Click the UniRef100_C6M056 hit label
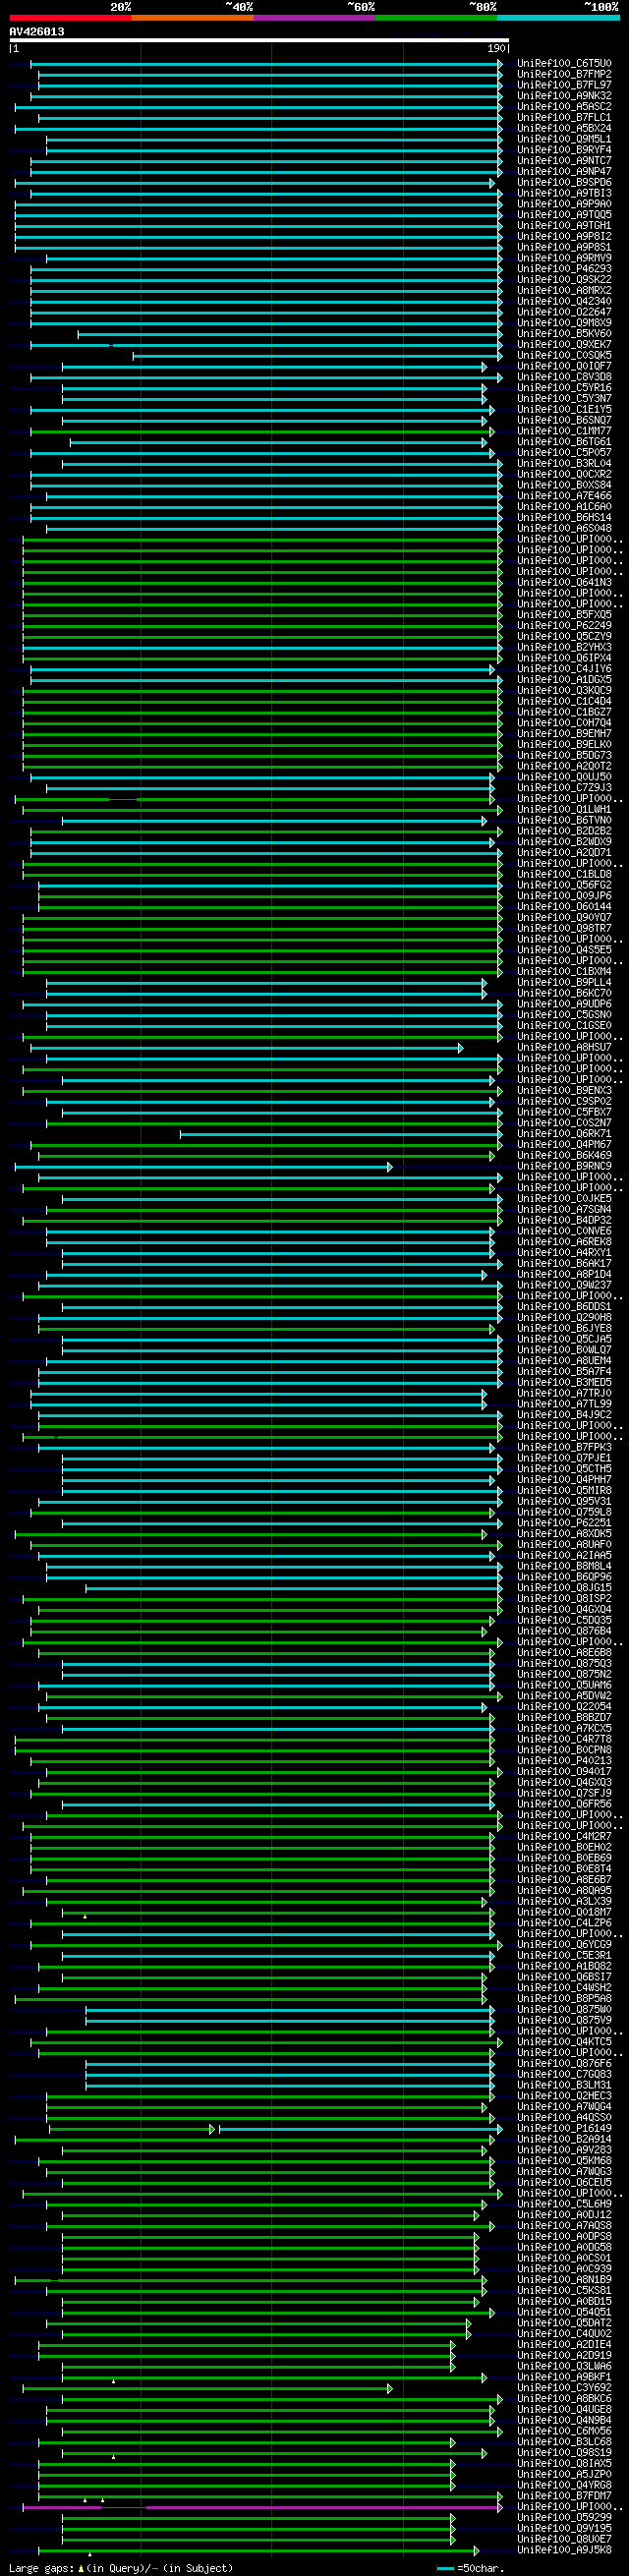The height and width of the screenshot is (2576, 629). (564, 2431)
